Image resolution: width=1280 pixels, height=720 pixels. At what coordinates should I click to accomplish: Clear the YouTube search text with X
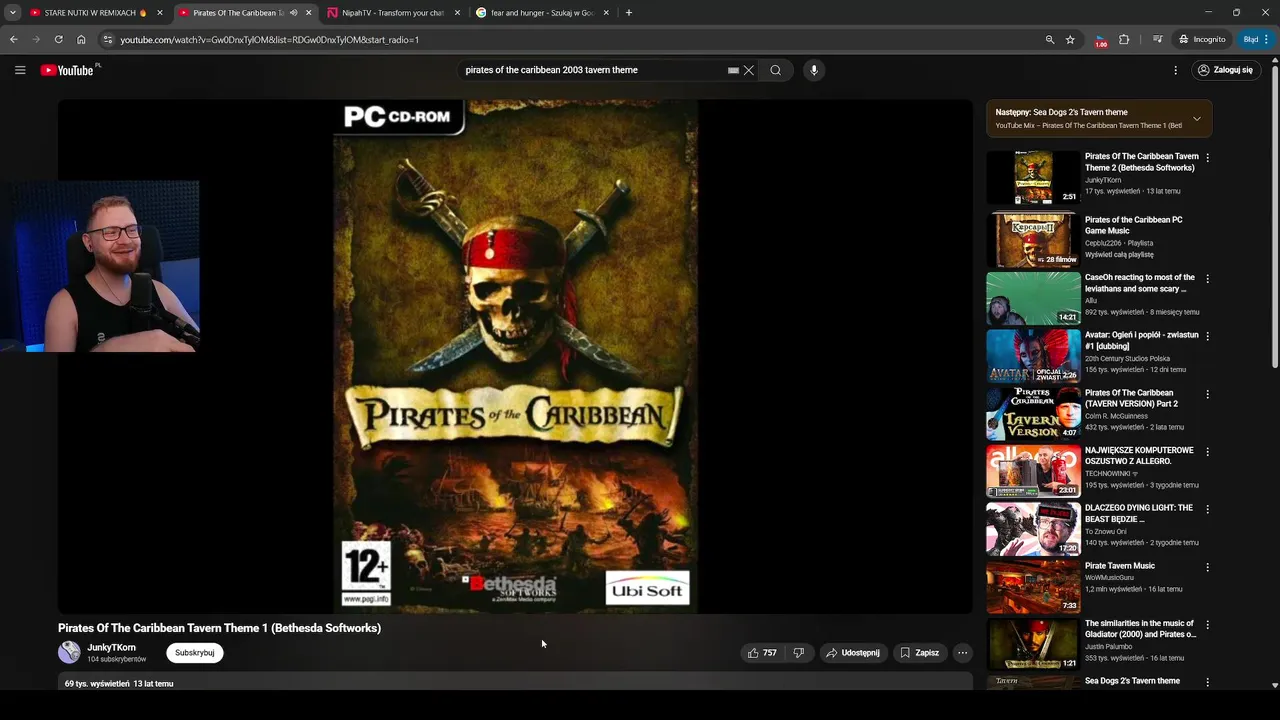[748, 70]
